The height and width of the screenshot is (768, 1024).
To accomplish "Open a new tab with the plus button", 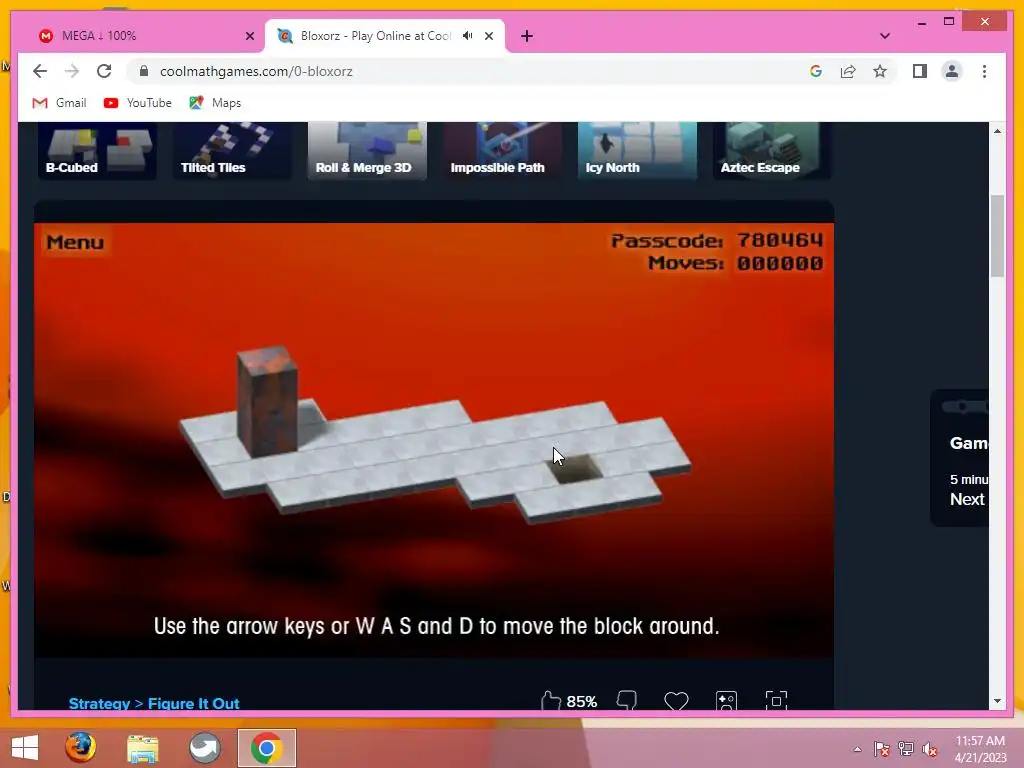I will [x=527, y=36].
